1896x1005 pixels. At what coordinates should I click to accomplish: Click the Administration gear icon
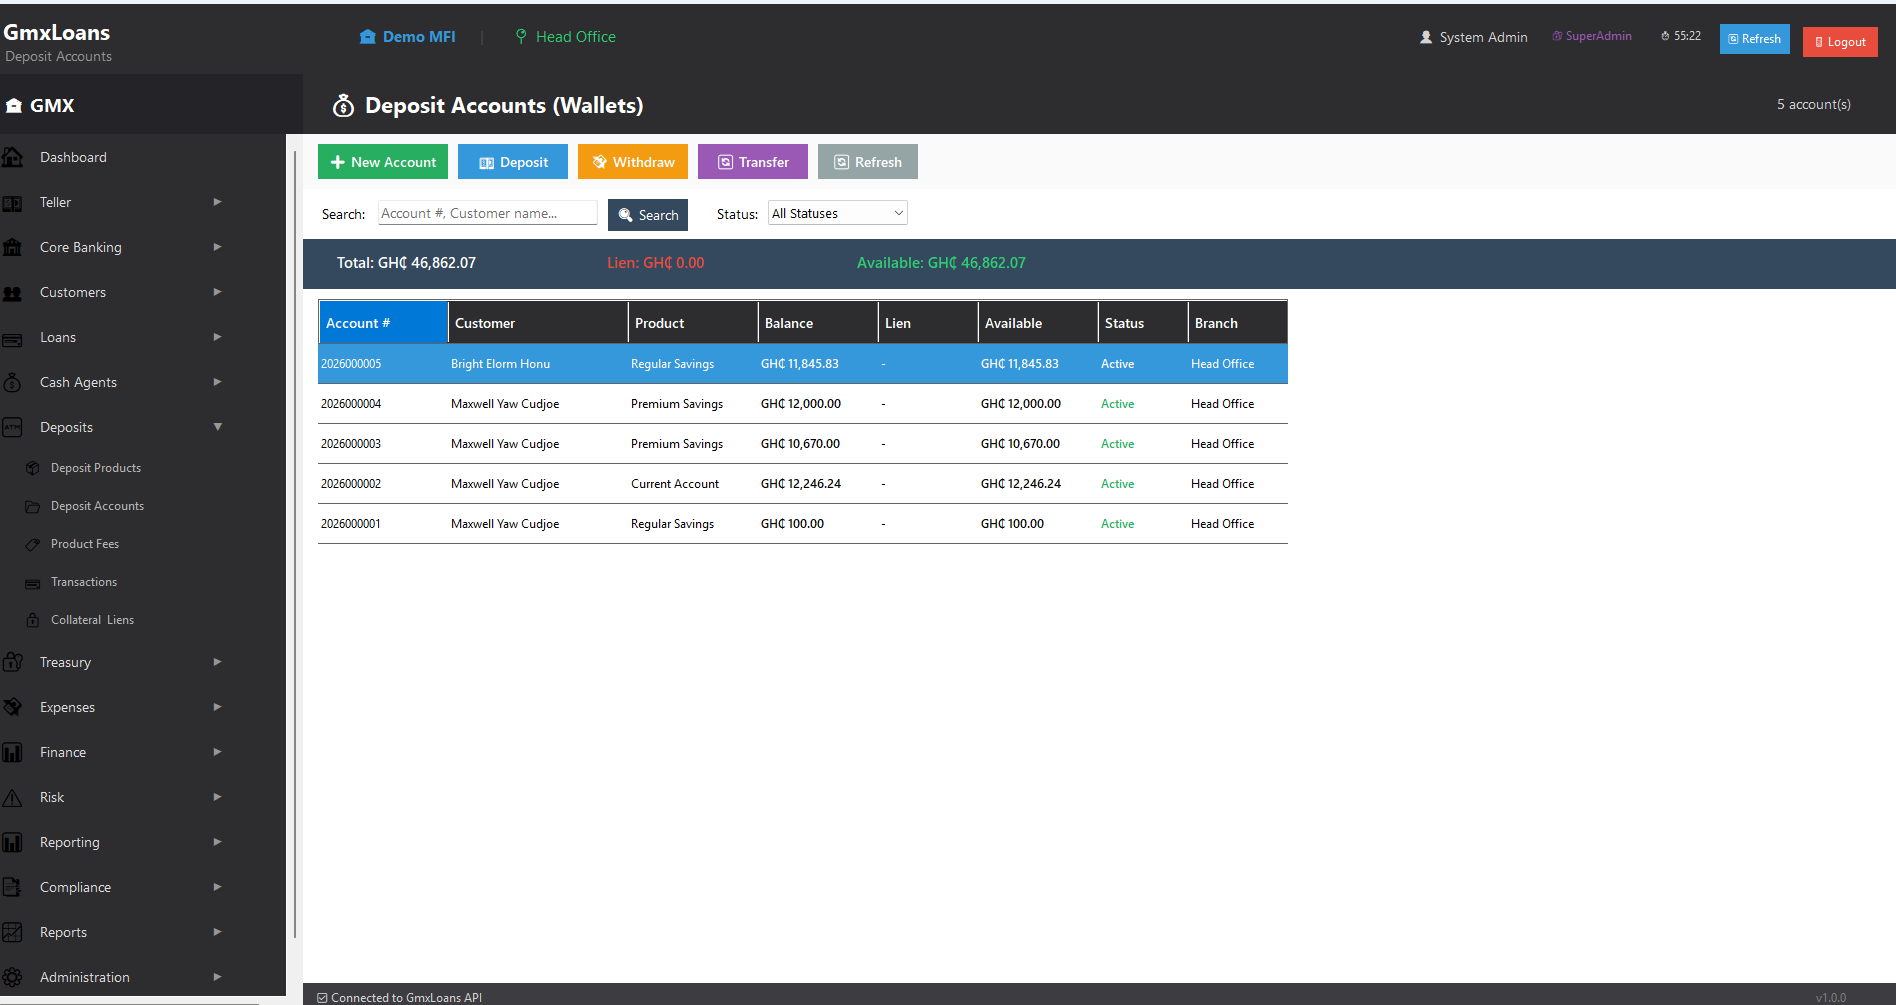12,977
